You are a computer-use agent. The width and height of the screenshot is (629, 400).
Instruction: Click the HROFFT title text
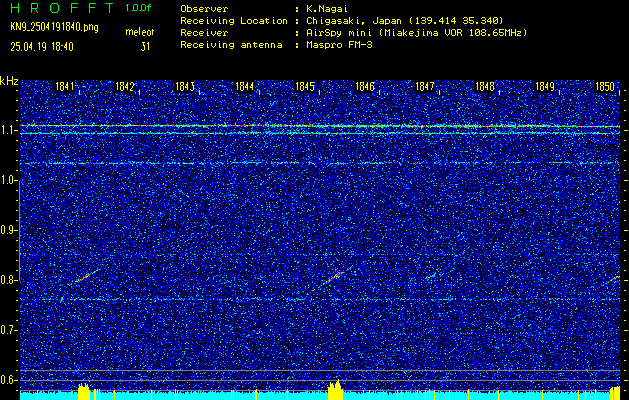pyautogui.click(x=61, y=8)
